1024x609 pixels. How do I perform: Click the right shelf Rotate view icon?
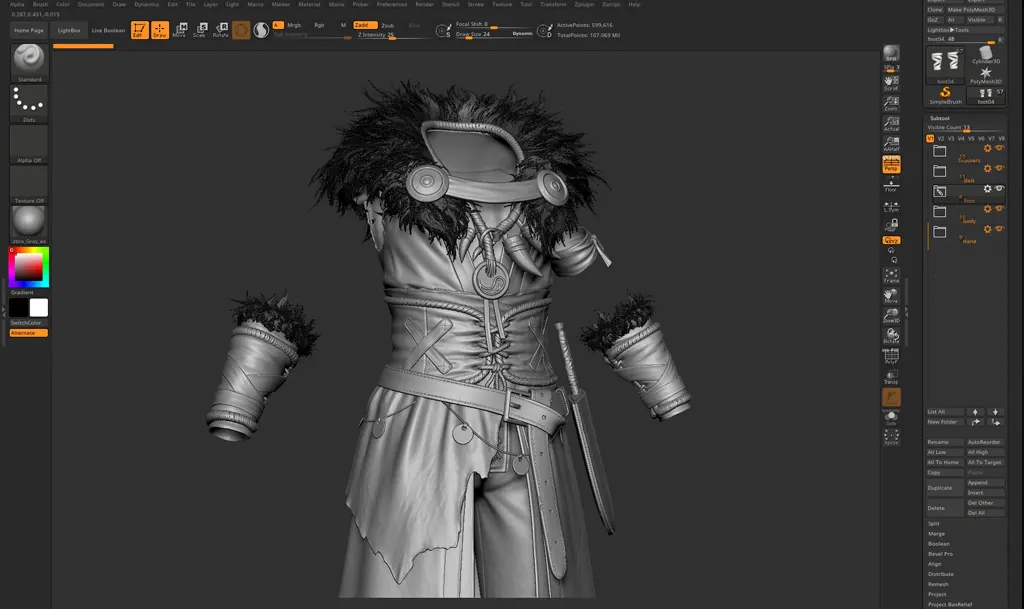891,336
